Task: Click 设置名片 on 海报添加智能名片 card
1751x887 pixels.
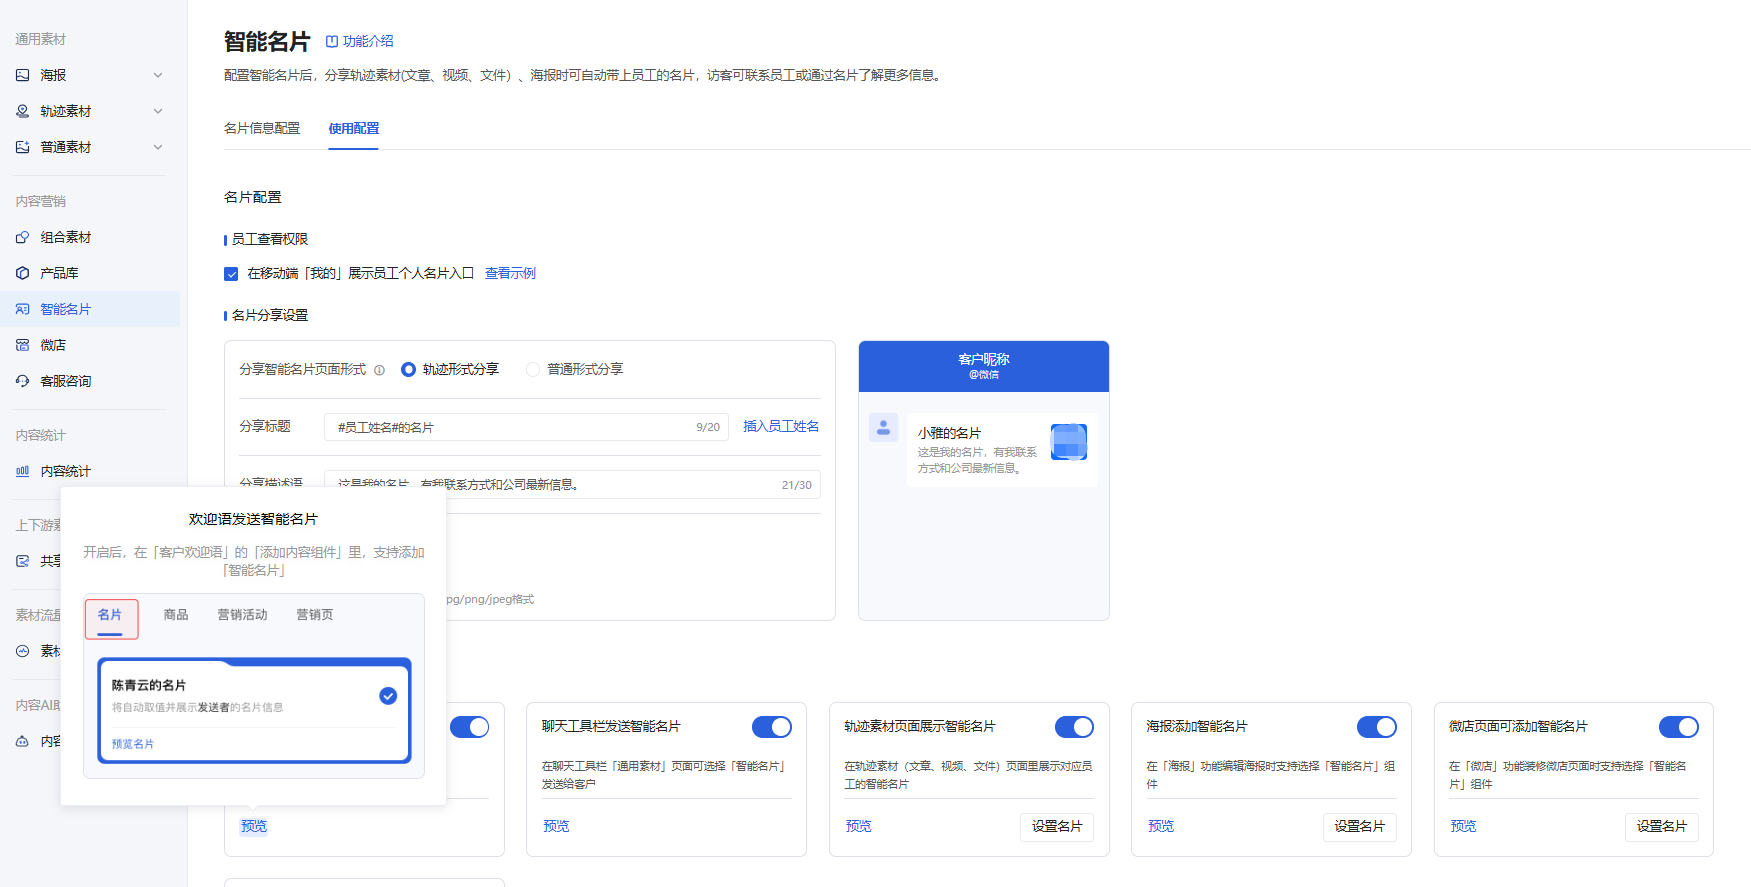Action: [1360, 827]
